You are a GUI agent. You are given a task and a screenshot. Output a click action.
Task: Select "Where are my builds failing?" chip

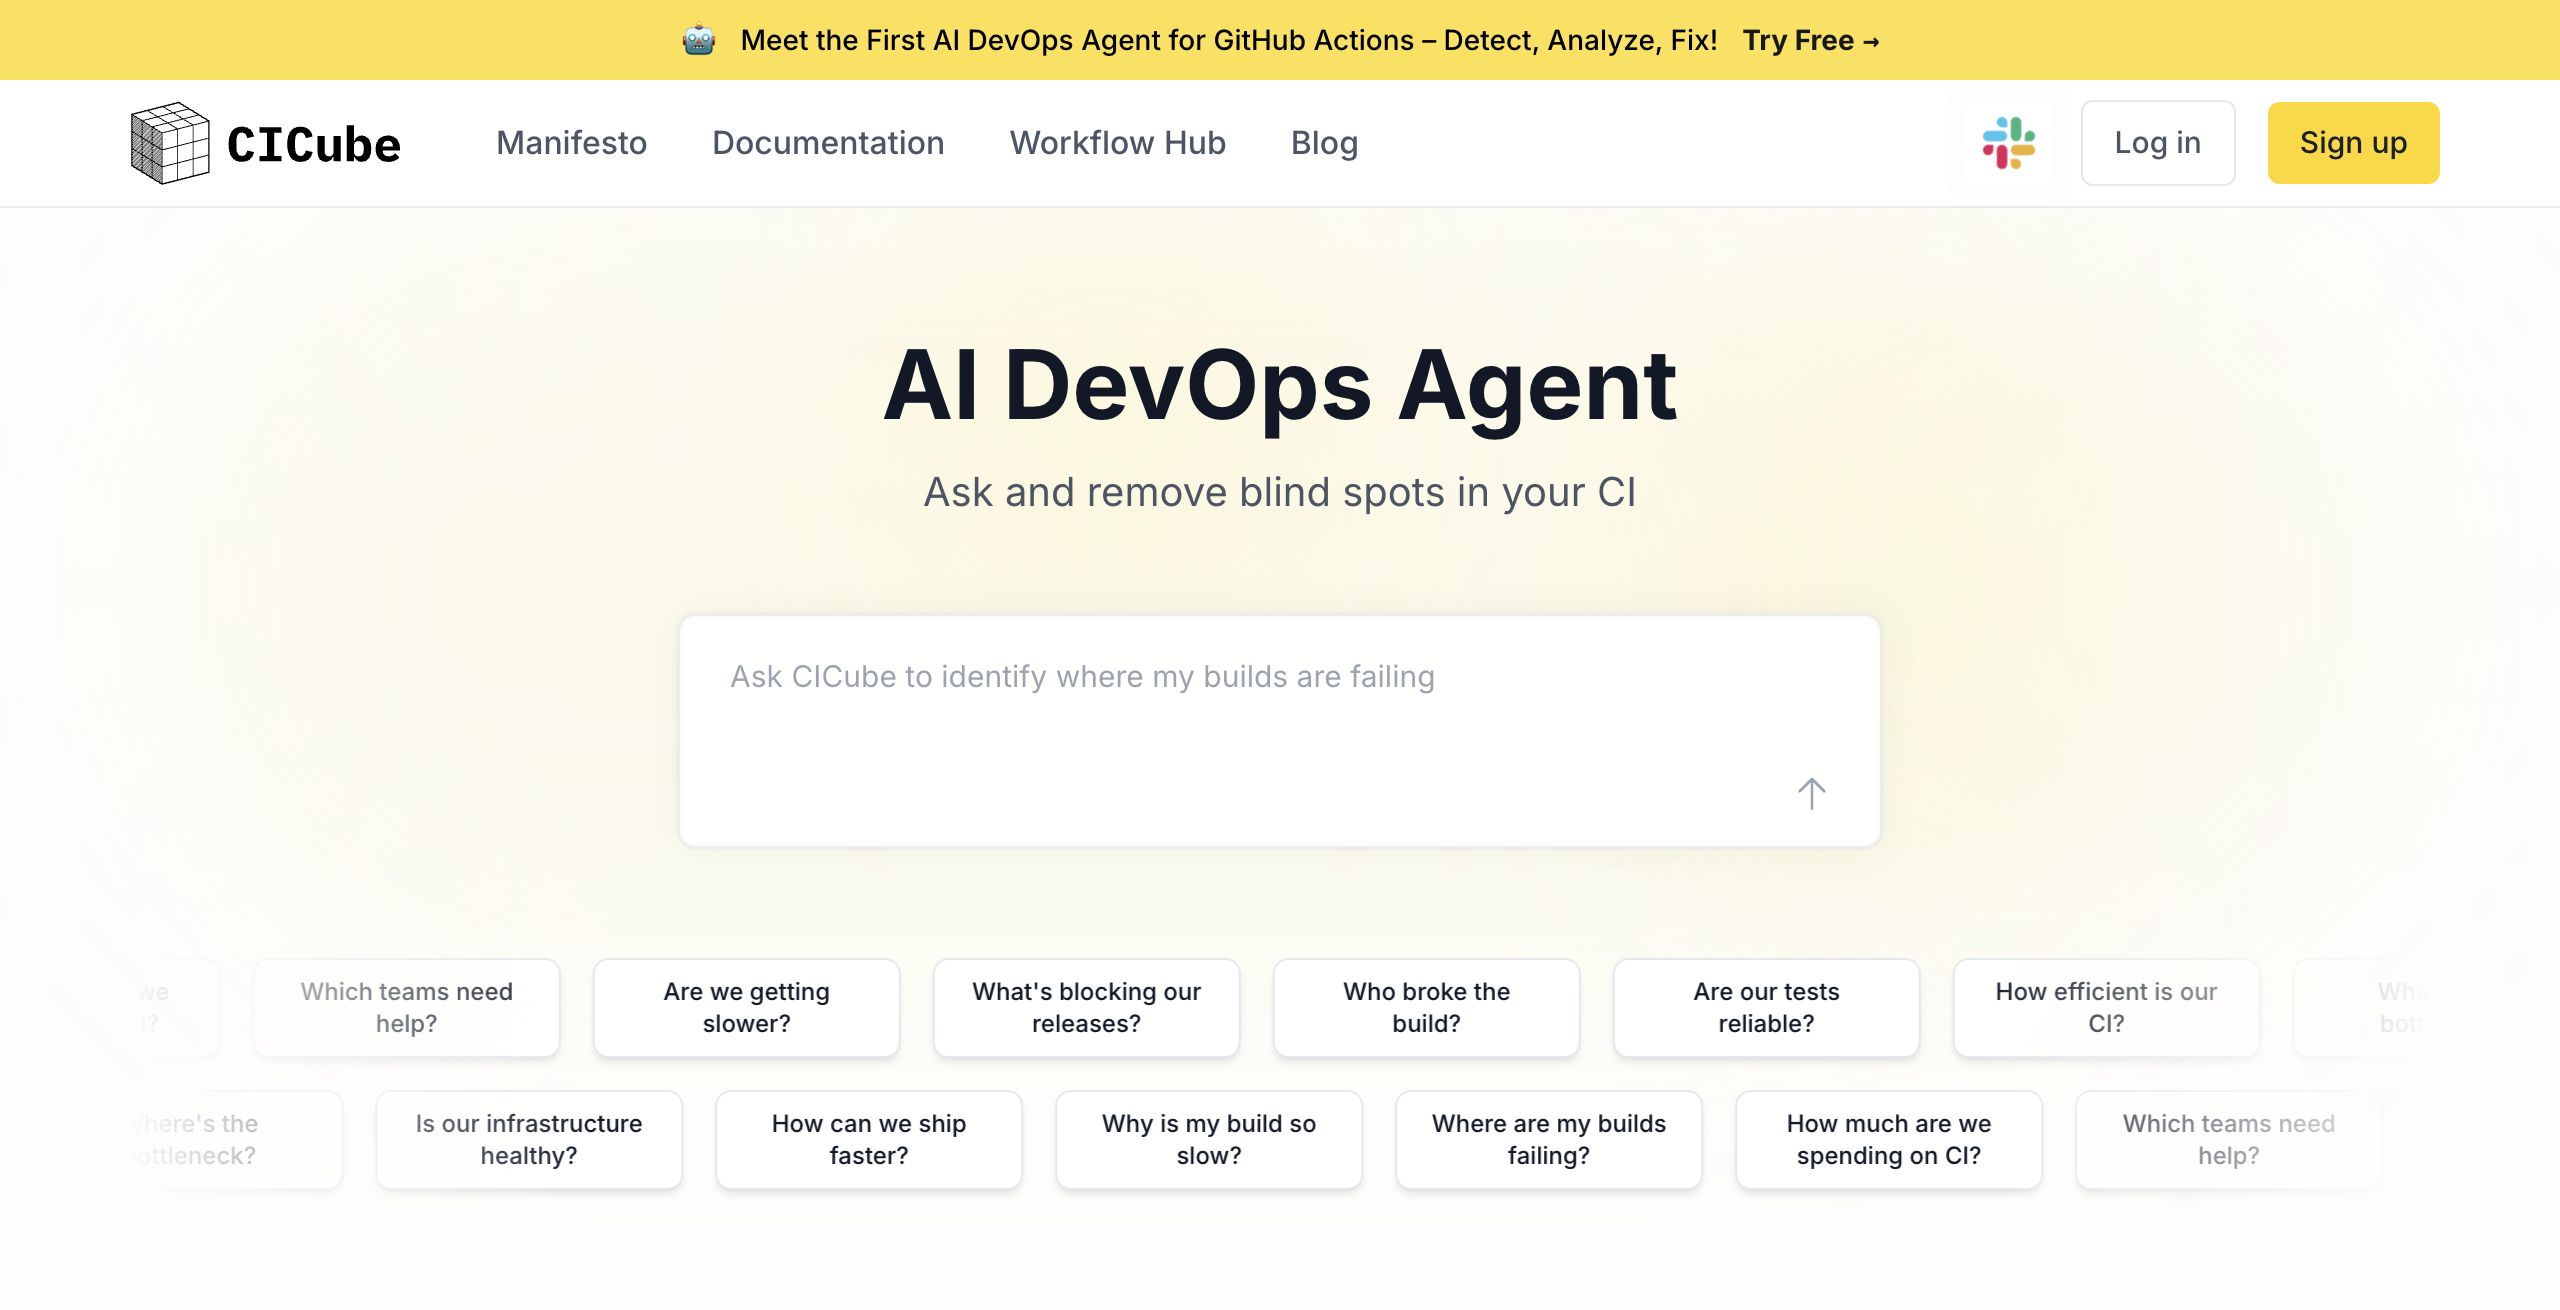tap(1548, 1140)
